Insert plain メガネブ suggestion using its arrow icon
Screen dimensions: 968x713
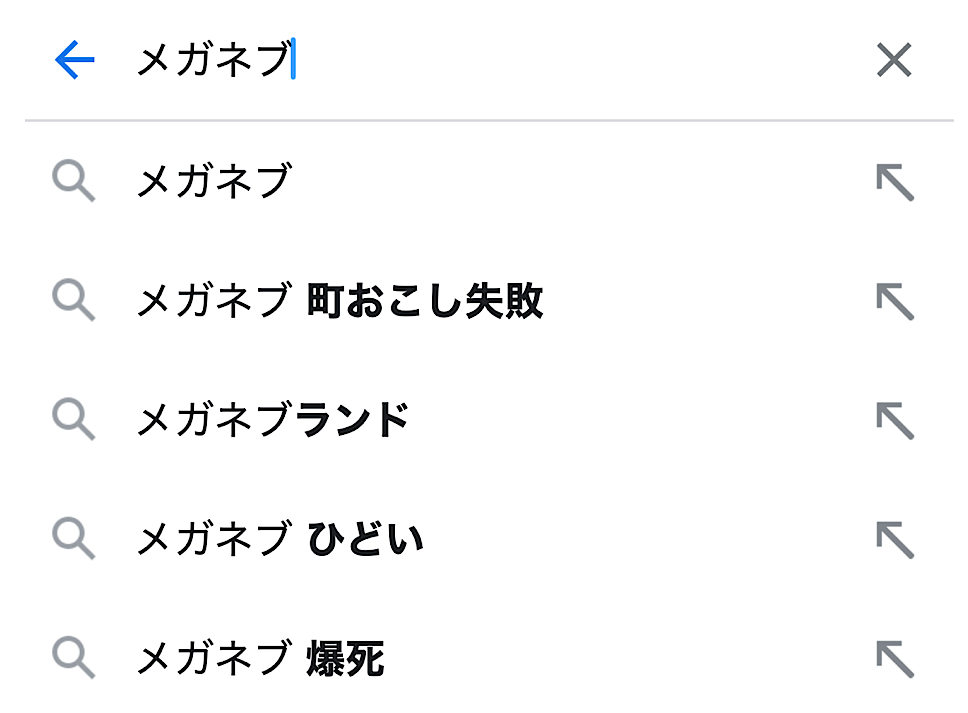point(894,182)
